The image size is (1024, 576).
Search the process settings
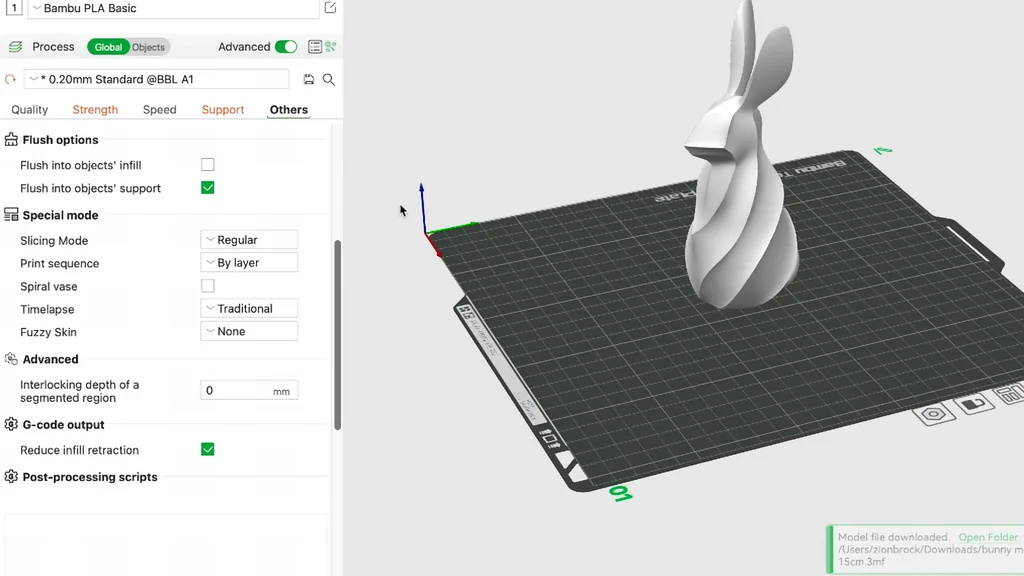click(329, 80)
